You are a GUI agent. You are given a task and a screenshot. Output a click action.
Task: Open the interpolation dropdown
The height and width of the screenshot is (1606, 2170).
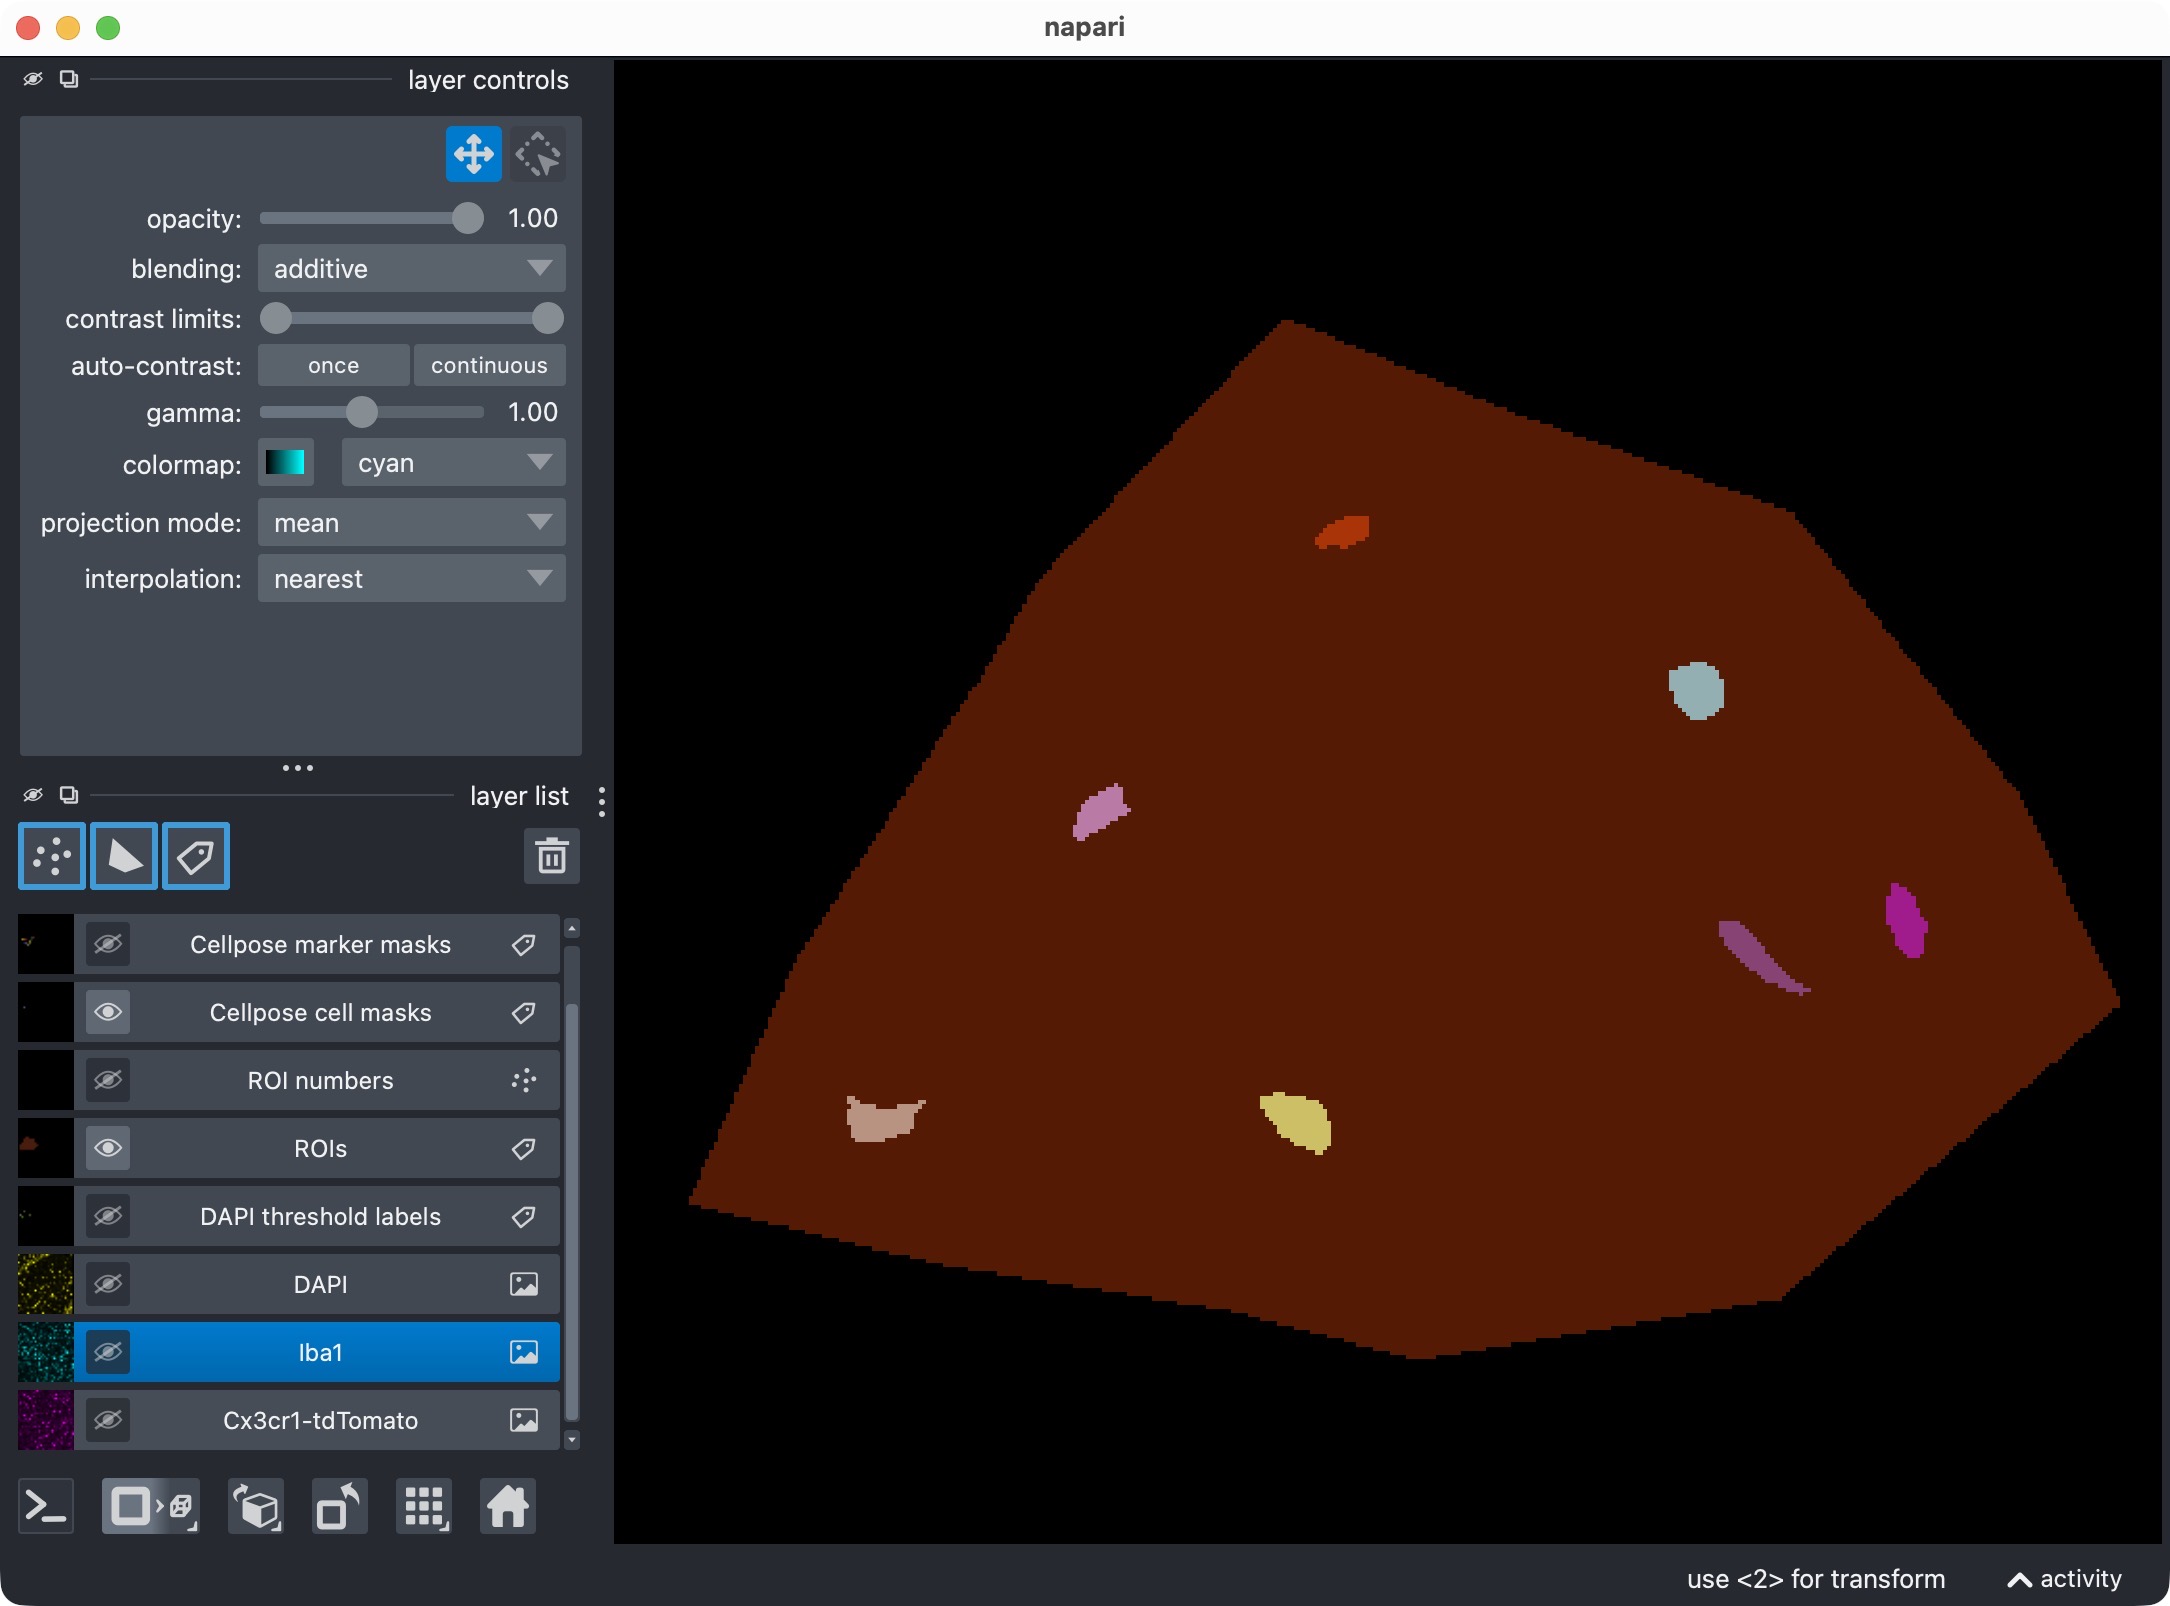412,579
